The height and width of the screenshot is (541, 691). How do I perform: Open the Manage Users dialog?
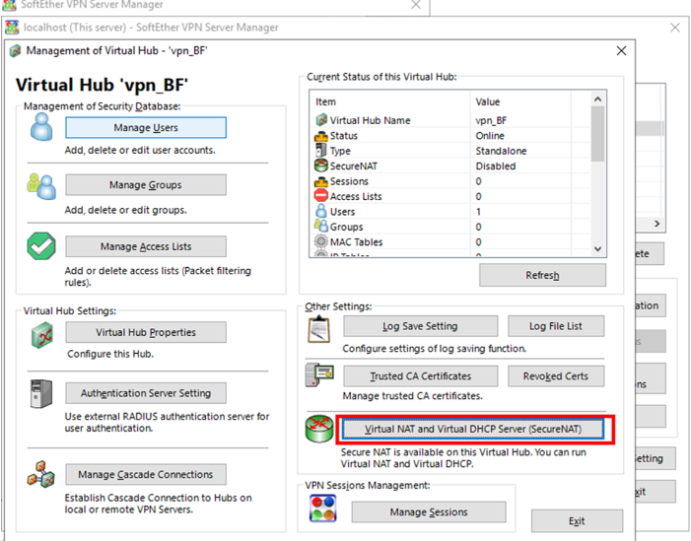tap(145, 128)
